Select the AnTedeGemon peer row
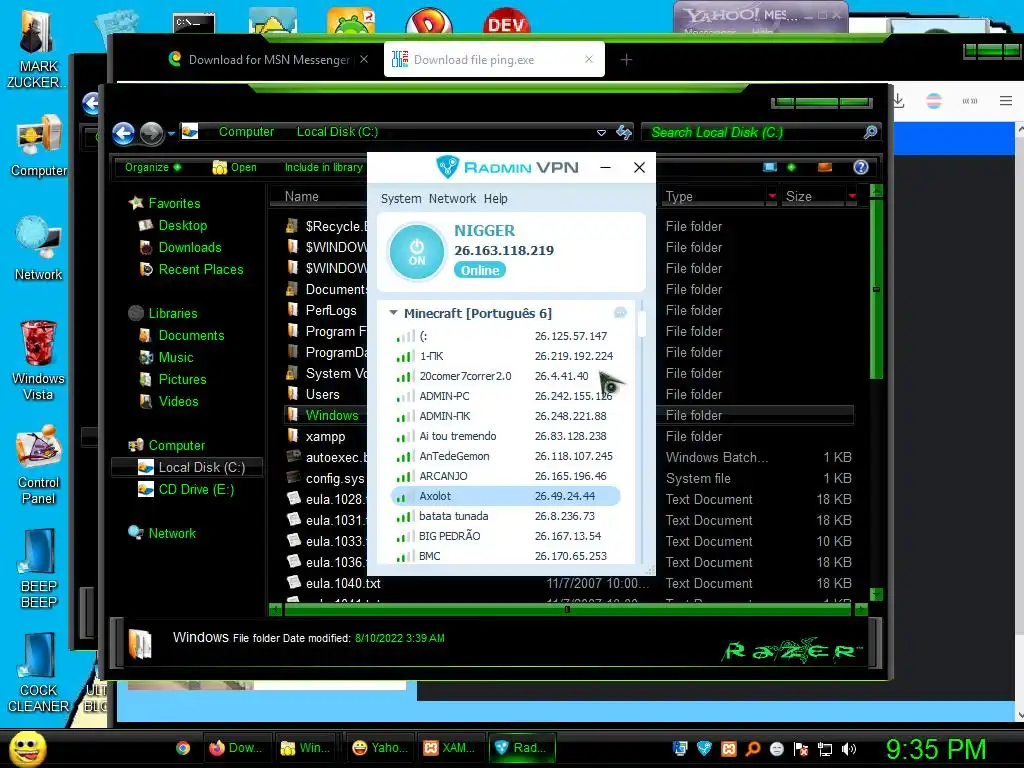Viewport: 1024px width, 768px height. pos(505,456)
